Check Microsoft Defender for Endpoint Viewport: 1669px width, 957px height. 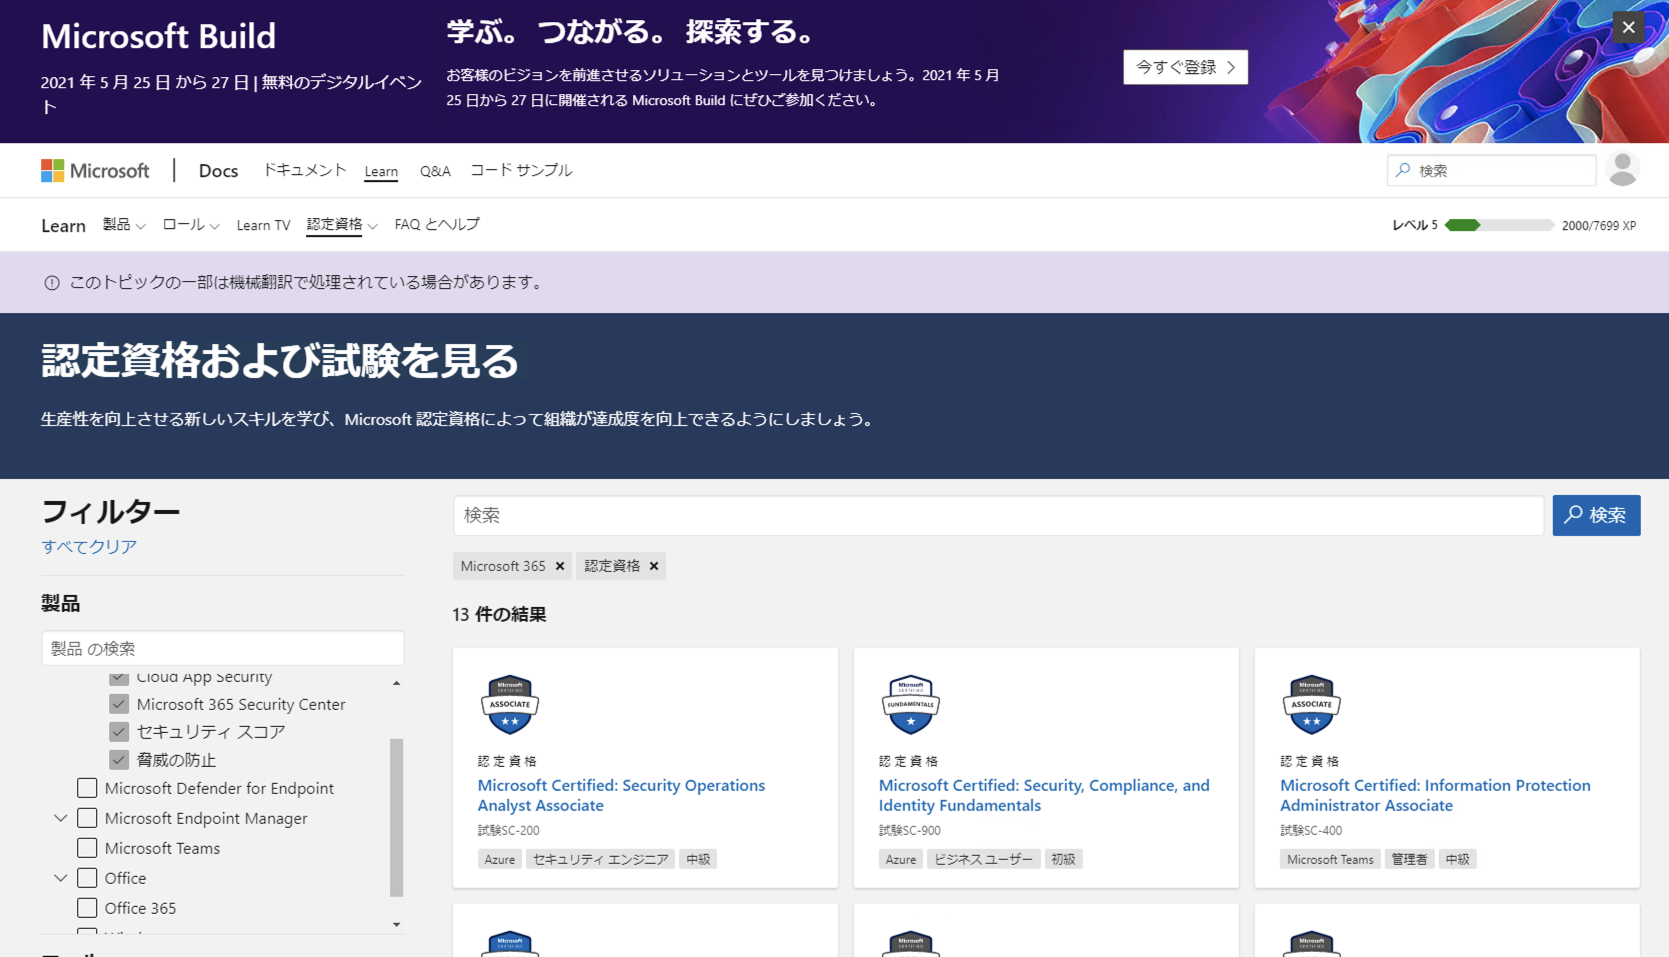(87, 788)
